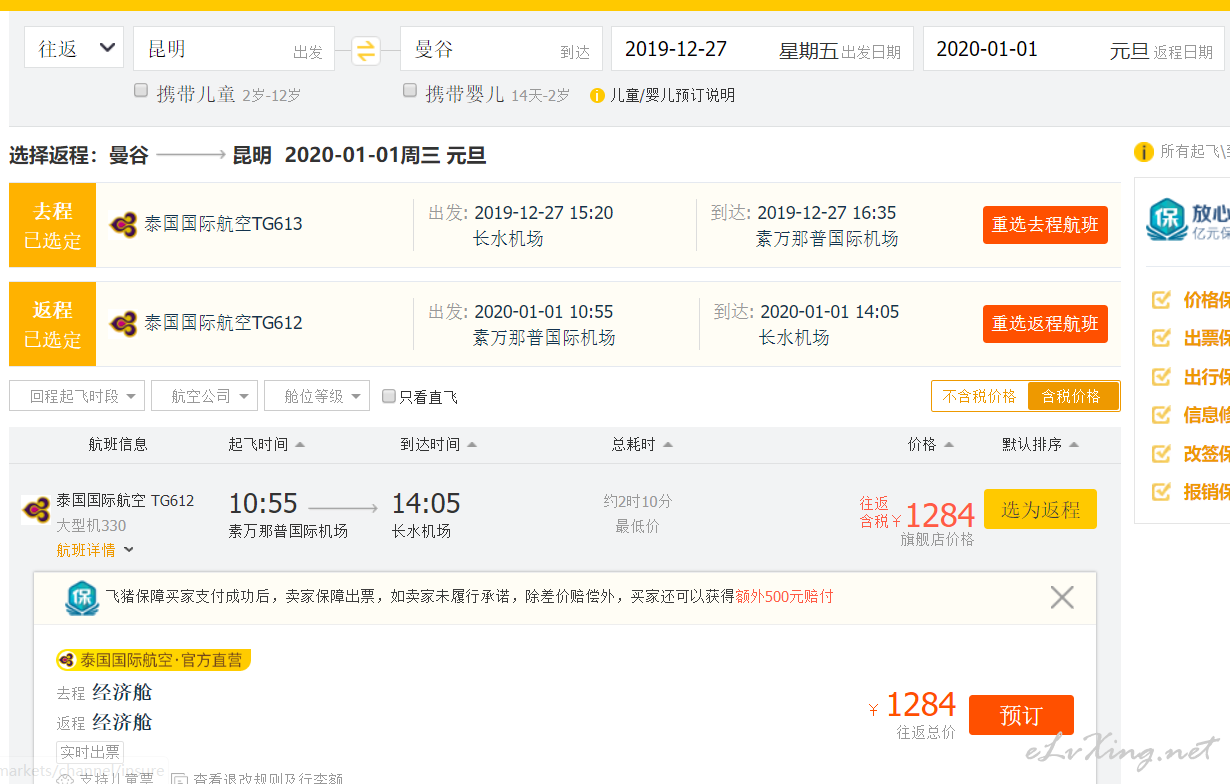Click 大型机330 aircraft type text

91,526
